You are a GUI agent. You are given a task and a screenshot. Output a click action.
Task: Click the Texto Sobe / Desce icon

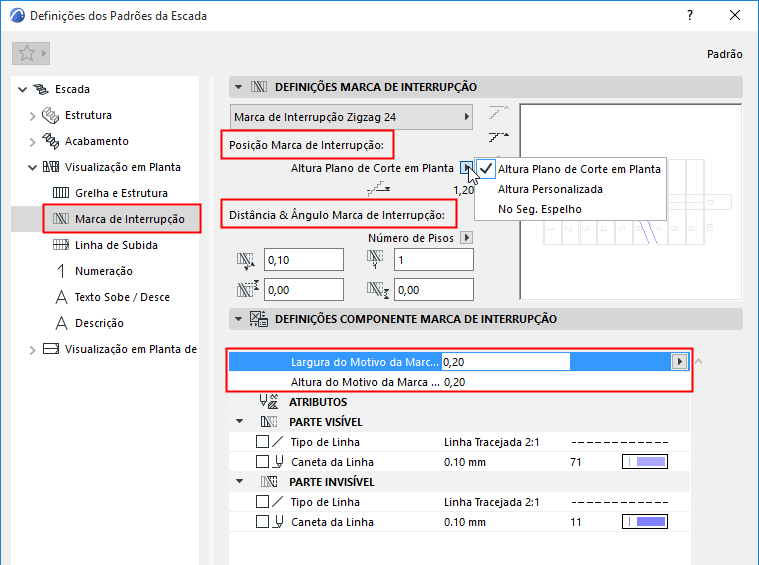pos(61,297)
